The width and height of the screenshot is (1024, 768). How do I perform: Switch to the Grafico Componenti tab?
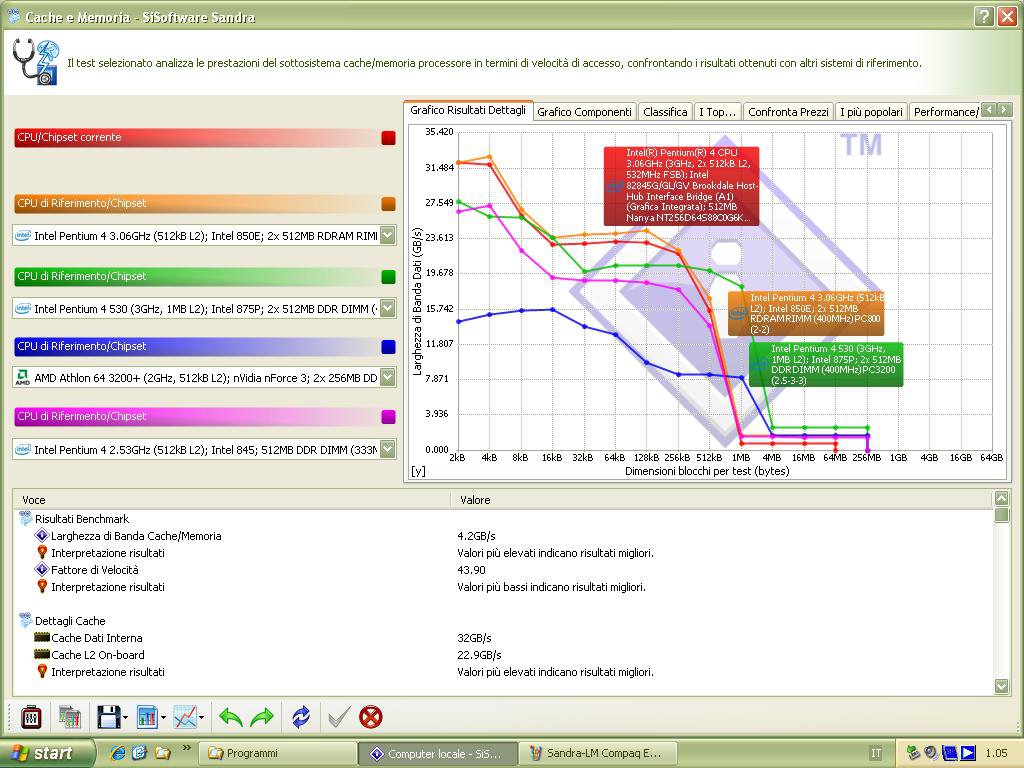tap(584, 112)
